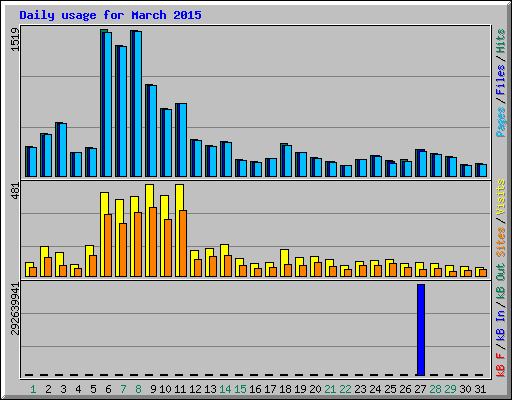This screenshot has height=400, width=512.
Task: Click day 17 on the x-axis
Action: coord(270,389)
